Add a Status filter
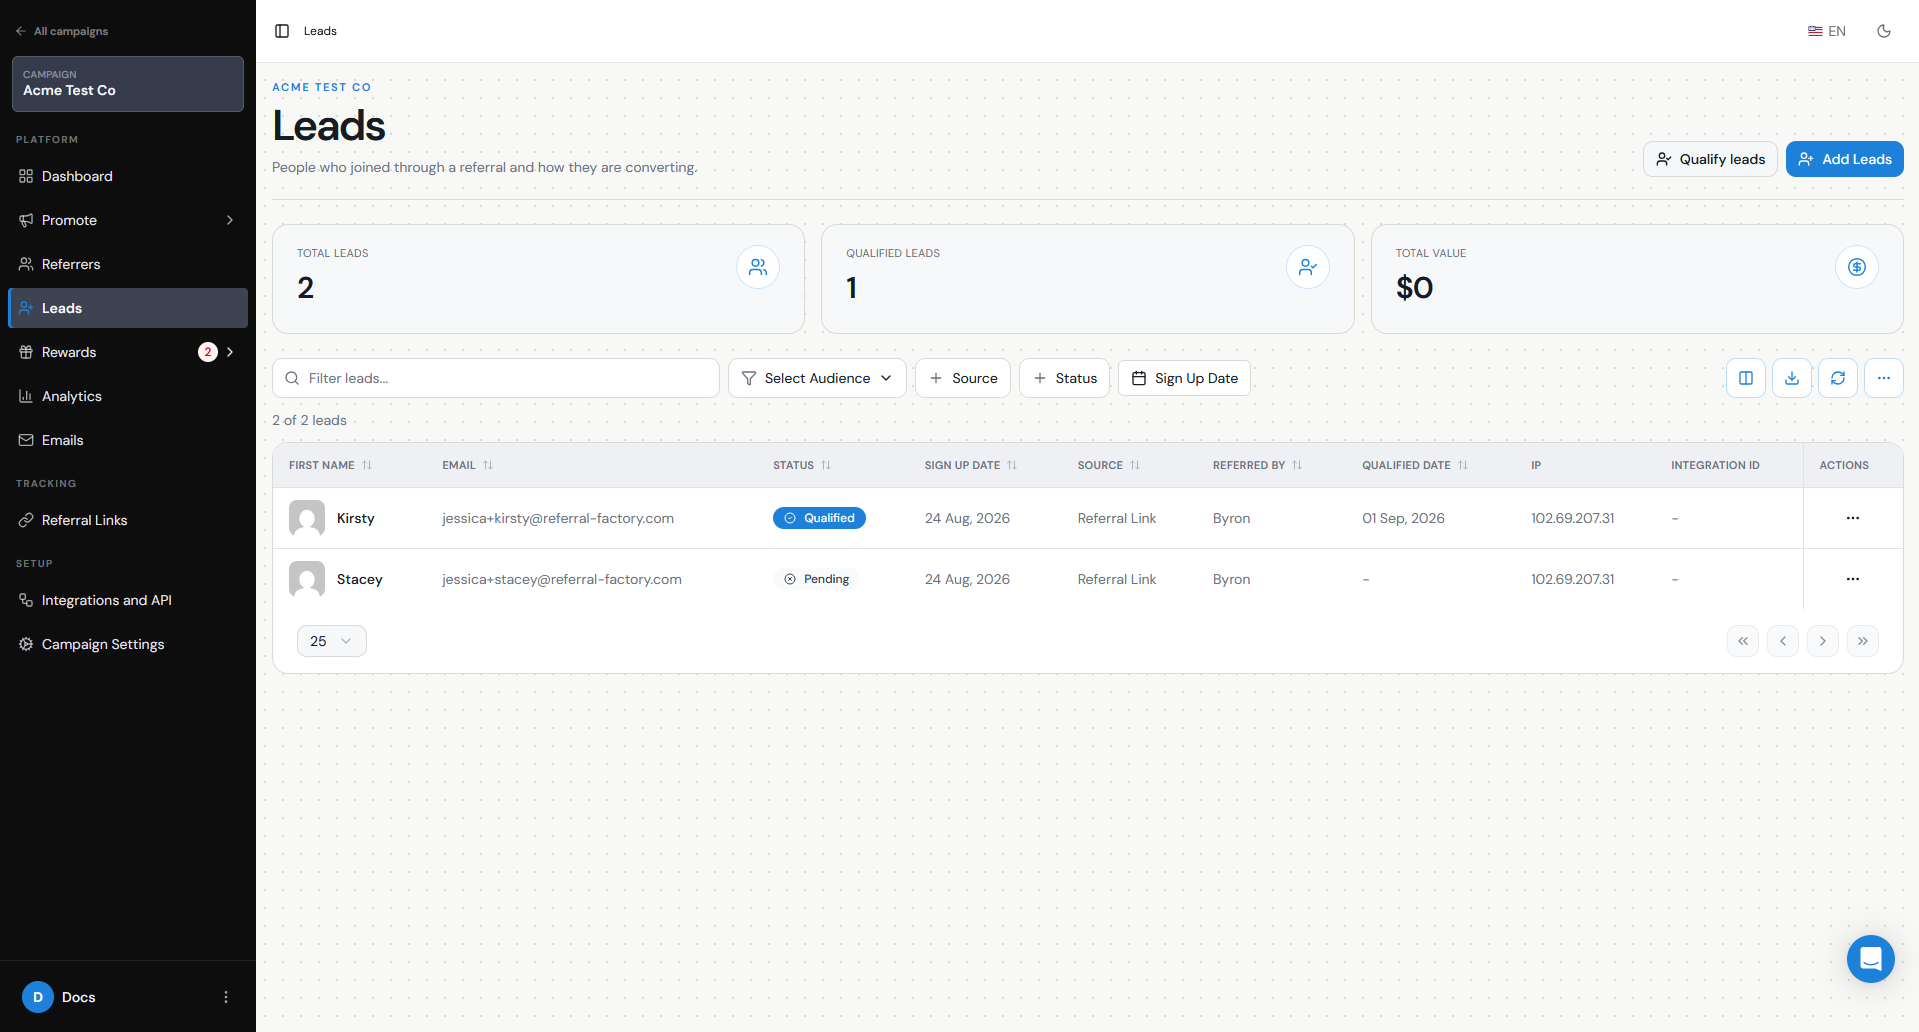The image size is (1919, 1032). (1064, 378)
